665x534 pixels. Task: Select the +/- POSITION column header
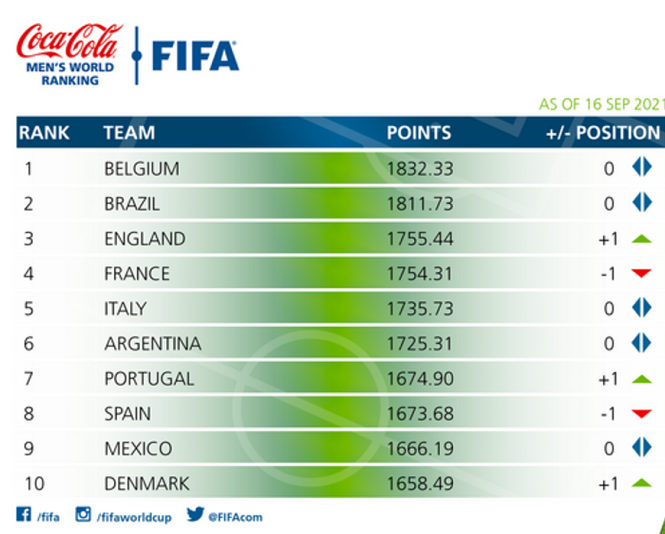[603, 133]
